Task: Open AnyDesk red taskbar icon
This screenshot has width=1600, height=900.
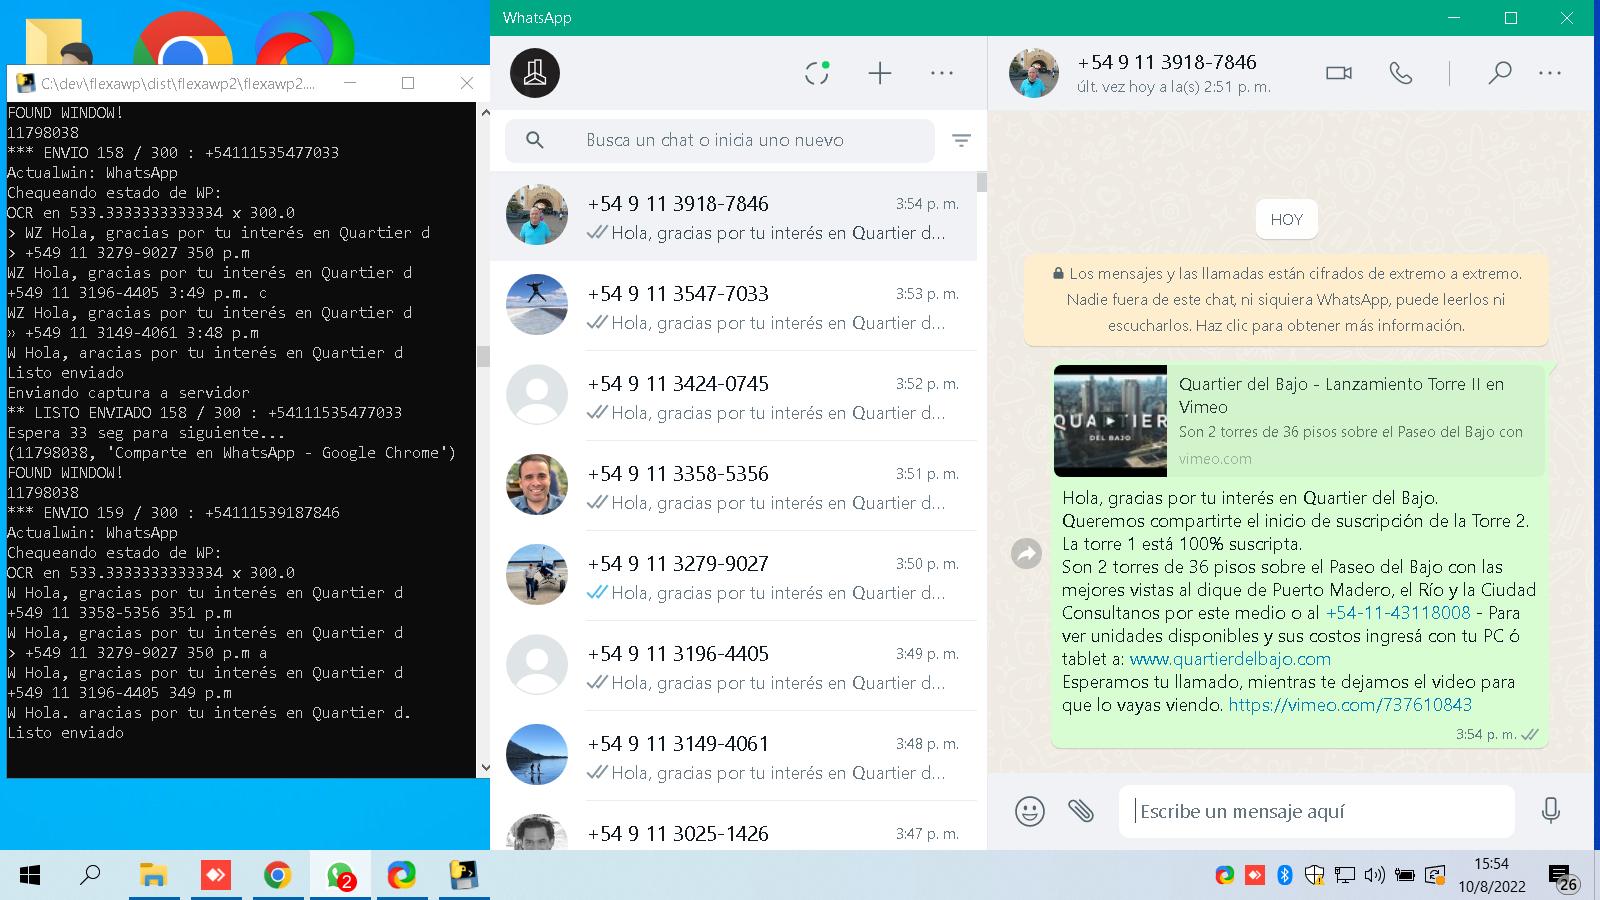Action: coord(215,876)
